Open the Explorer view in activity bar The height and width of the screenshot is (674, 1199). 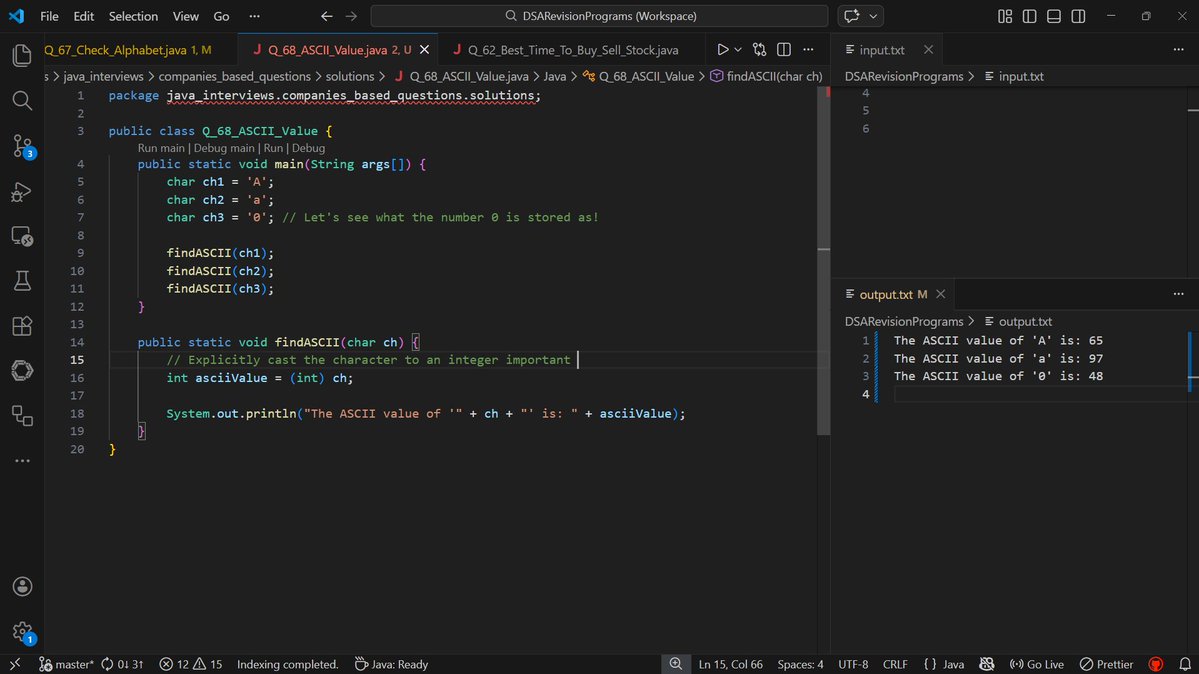click(22, 55)
